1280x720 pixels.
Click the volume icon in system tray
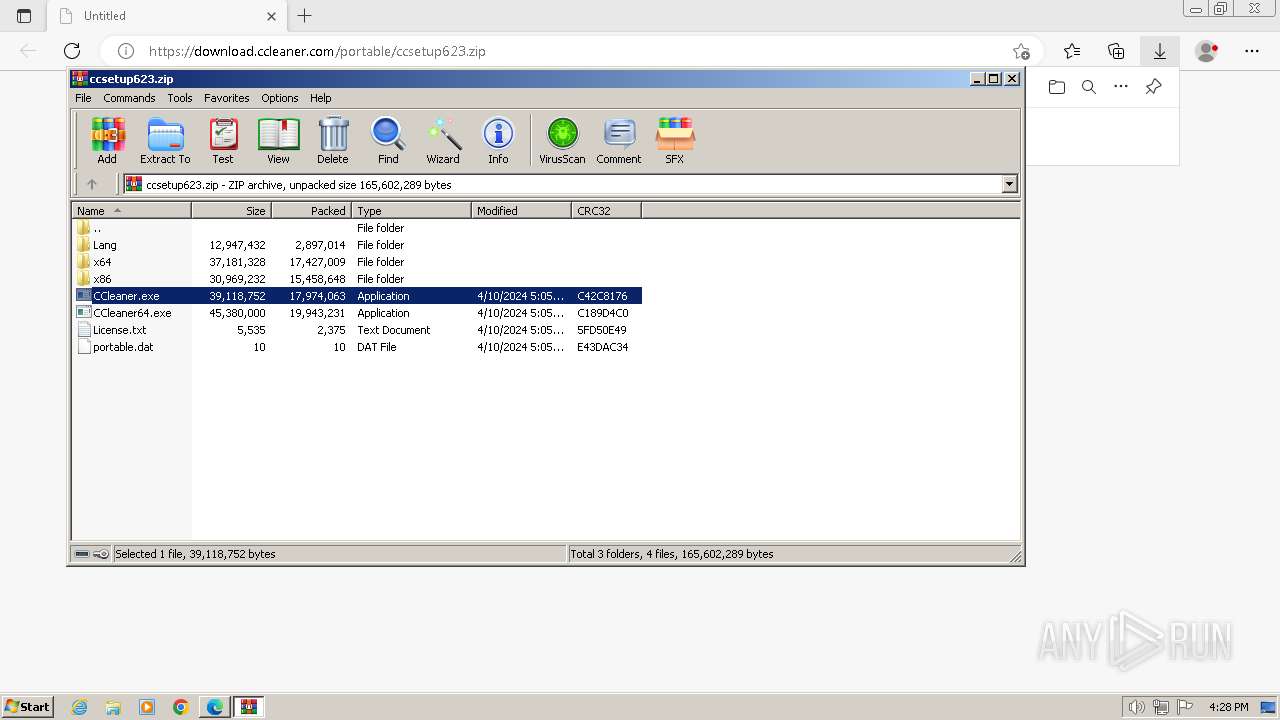tap(1137, 707)
